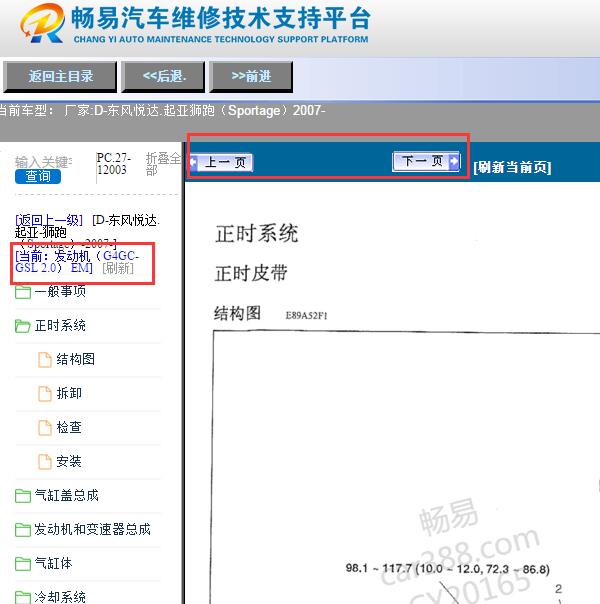600x604 pixels.
Task: Focus the 输入关键 keyword input field
Action: [x=43, y=162]
